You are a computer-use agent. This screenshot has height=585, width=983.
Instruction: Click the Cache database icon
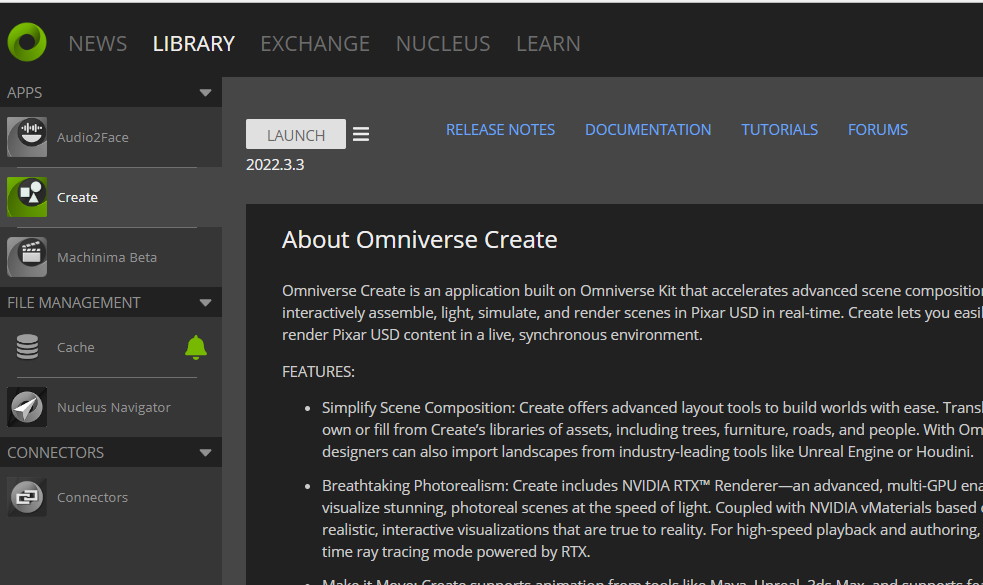point(27,347)
